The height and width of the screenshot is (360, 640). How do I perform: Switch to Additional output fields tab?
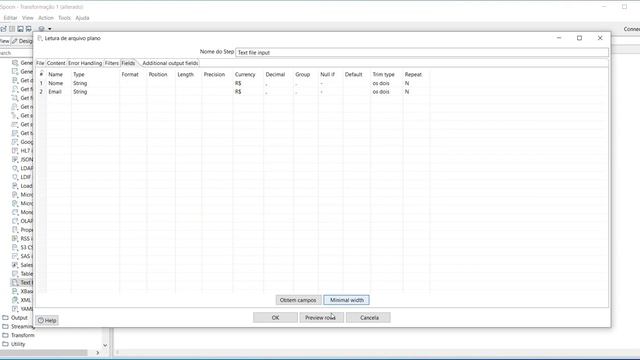170,63
